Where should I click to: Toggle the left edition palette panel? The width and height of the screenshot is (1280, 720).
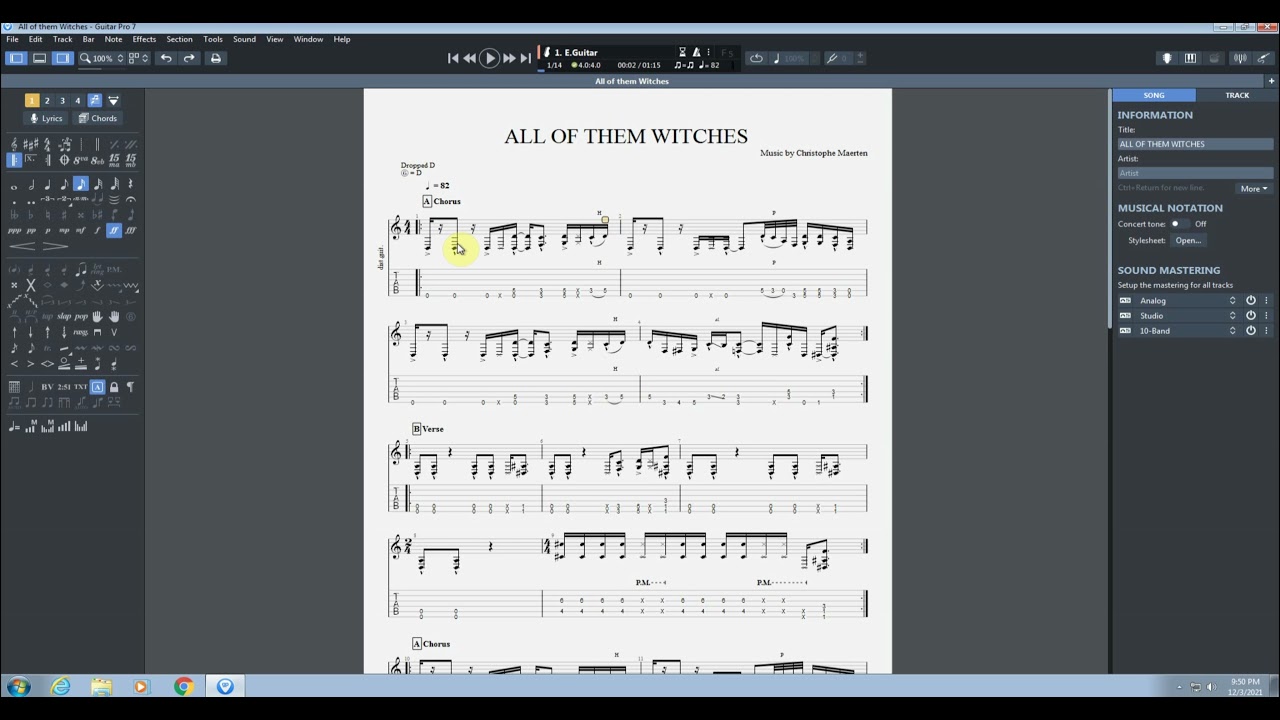coord(16,58)
